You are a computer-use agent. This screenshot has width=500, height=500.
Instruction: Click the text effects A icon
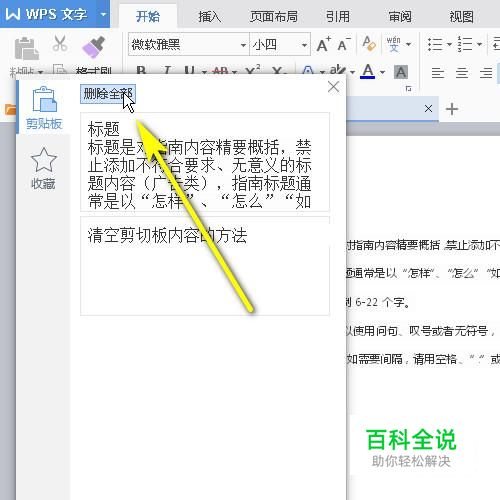[308, 71]
